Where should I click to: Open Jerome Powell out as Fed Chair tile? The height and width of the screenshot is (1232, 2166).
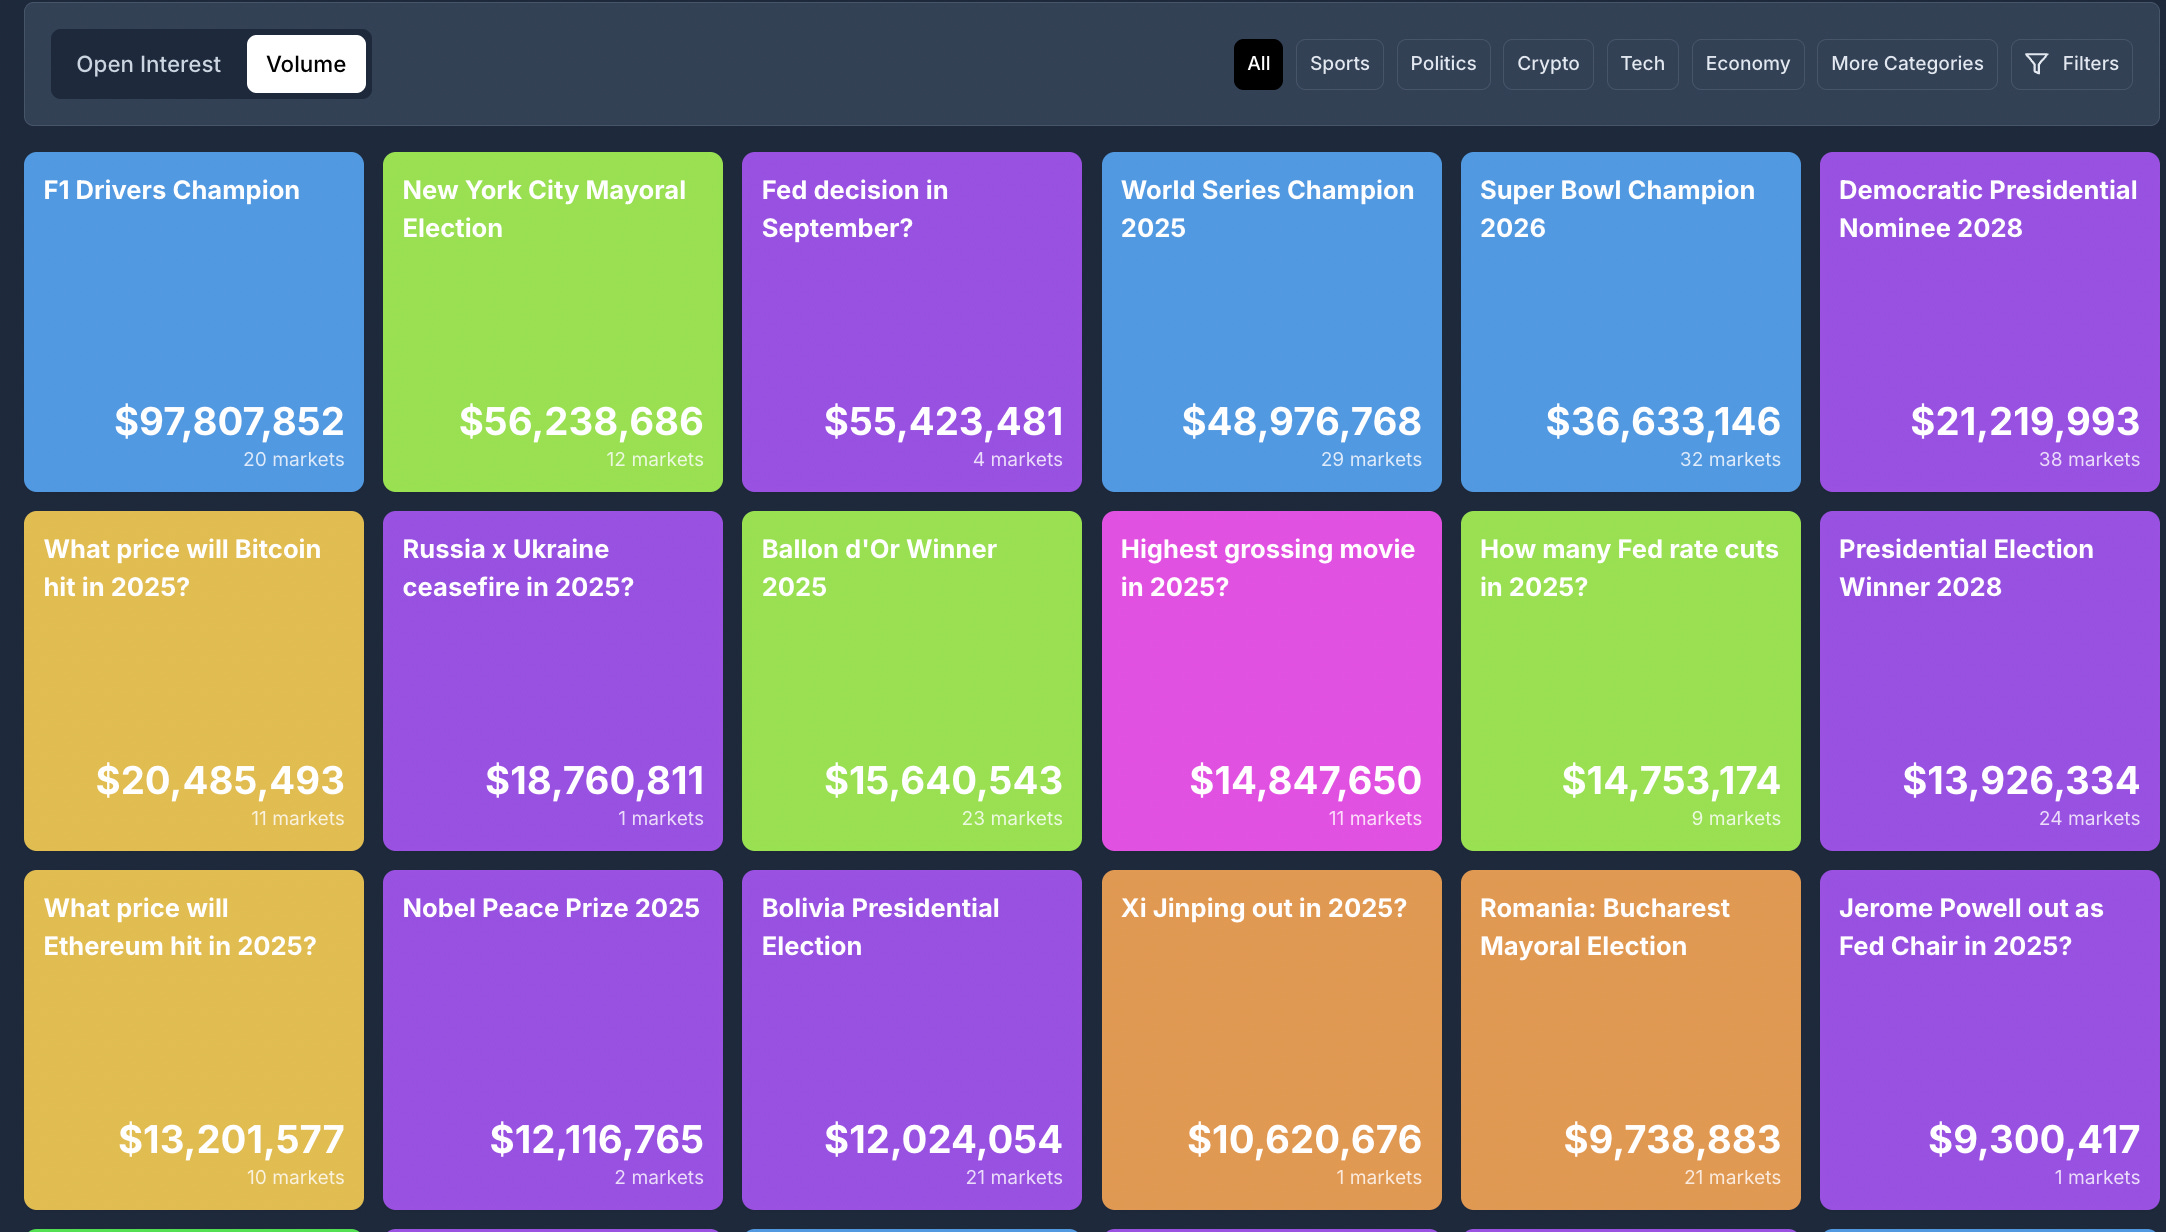(1989, 1039)
